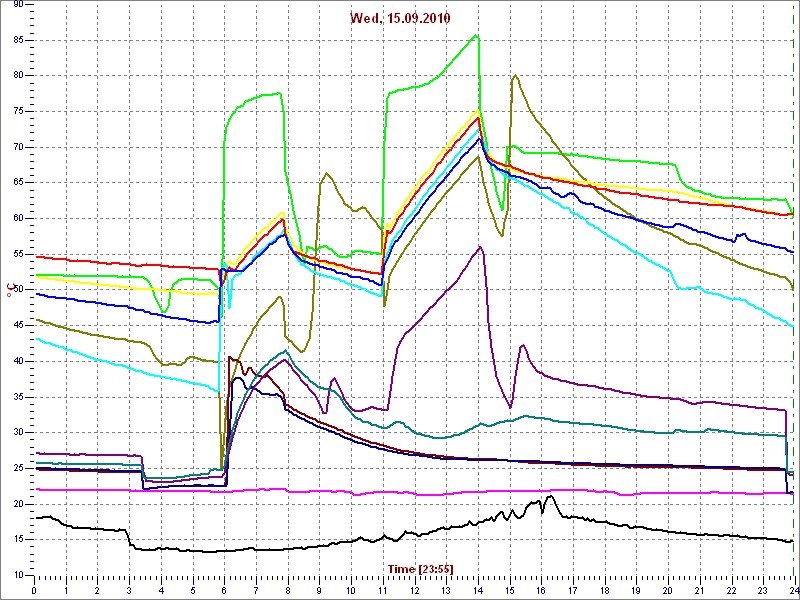Click the chart title "Wed, 15.09.2010"

point(400,18)
